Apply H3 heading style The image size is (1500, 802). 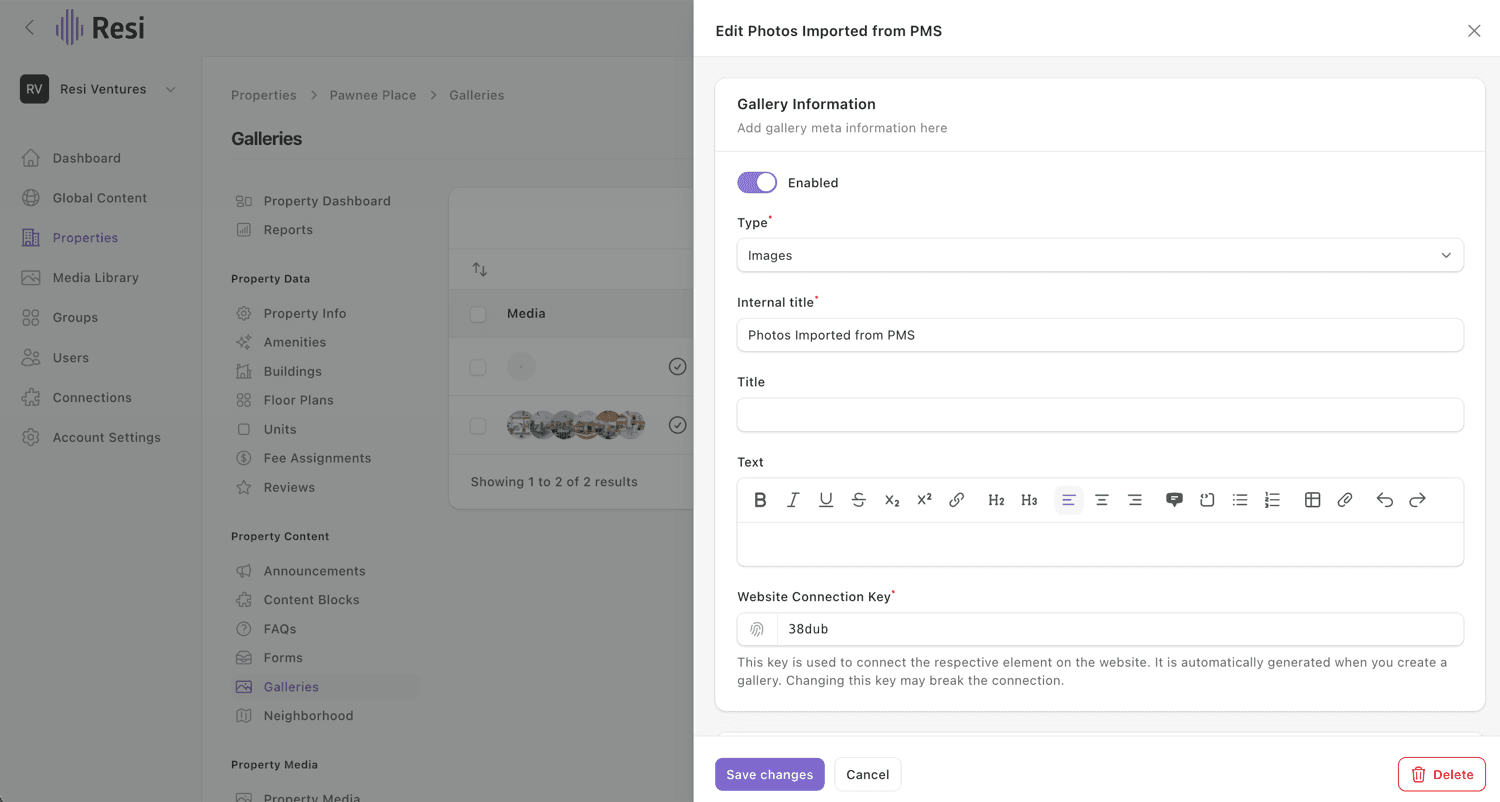click(x=1029, y=500)
